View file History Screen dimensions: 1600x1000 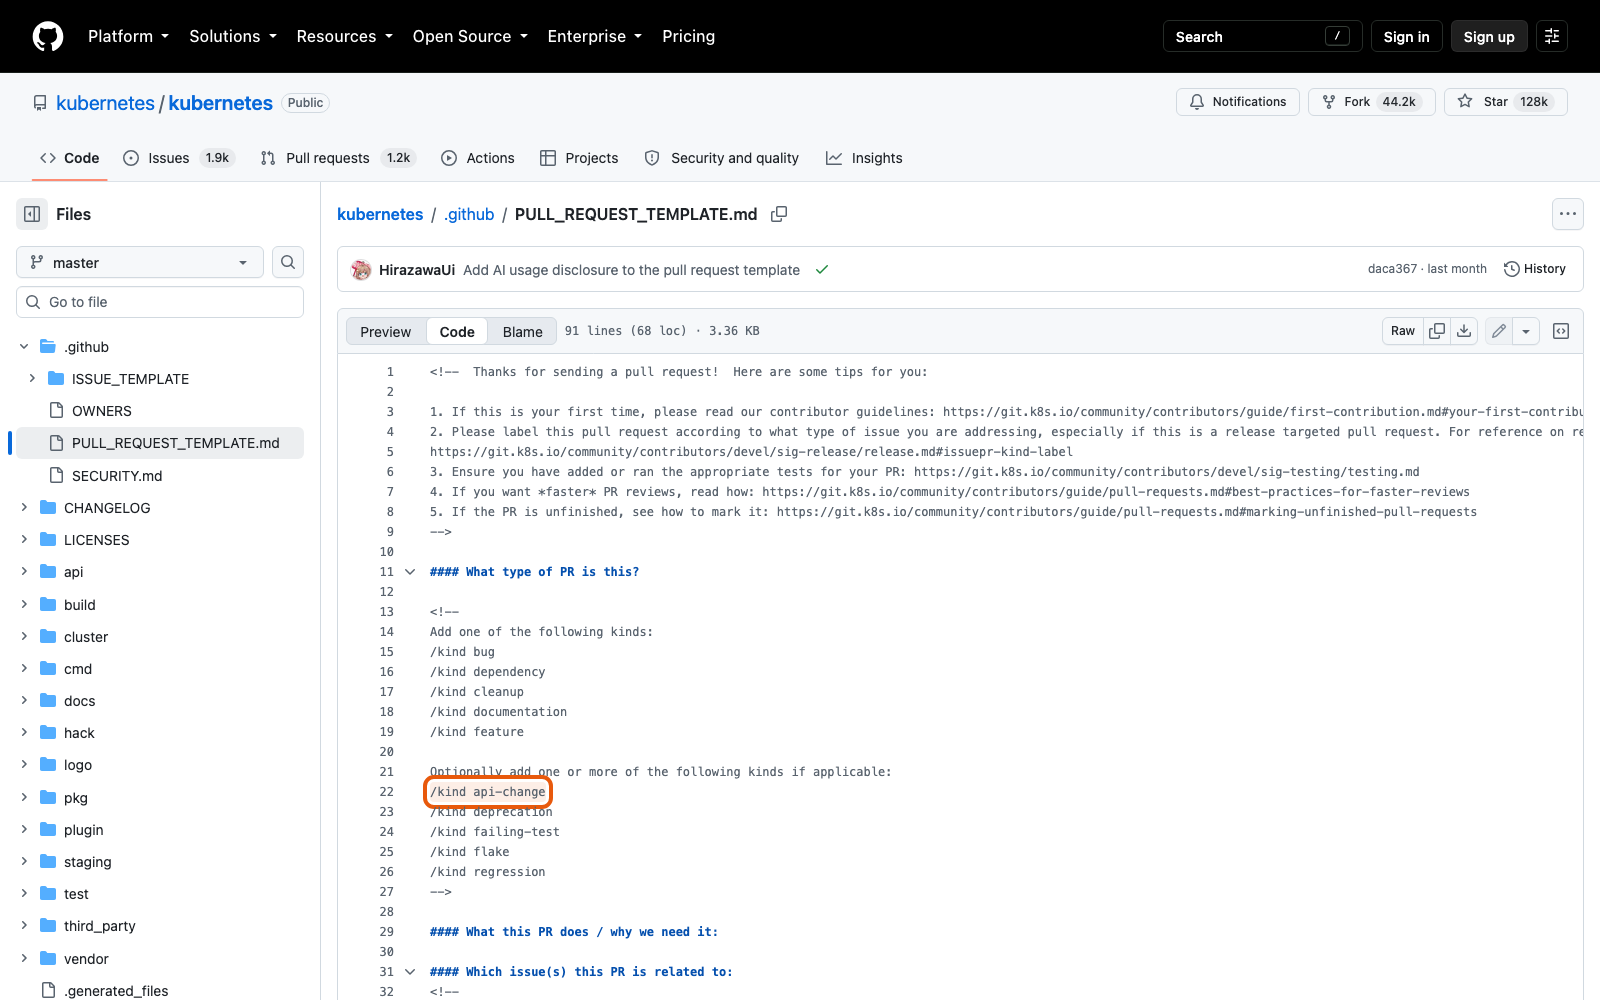tap(1535, 269)
